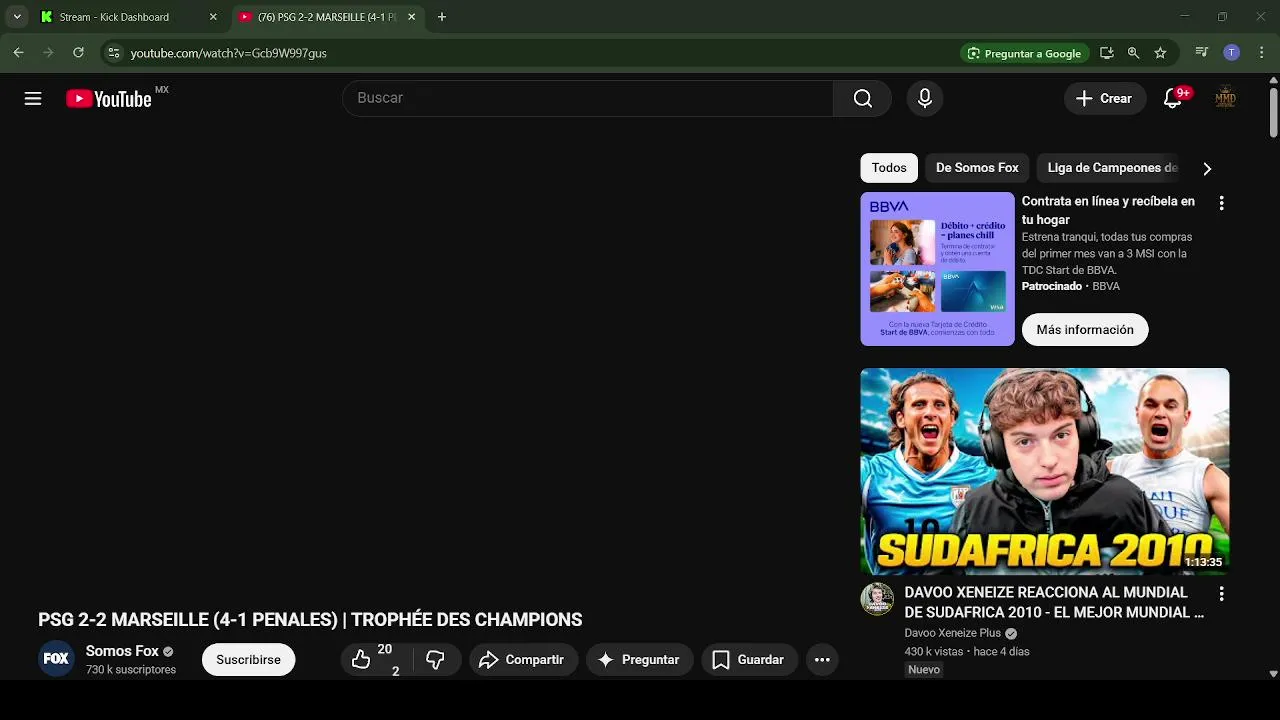Reload the current page
Screen dimensions: 1280x720
tap(78, 53)
